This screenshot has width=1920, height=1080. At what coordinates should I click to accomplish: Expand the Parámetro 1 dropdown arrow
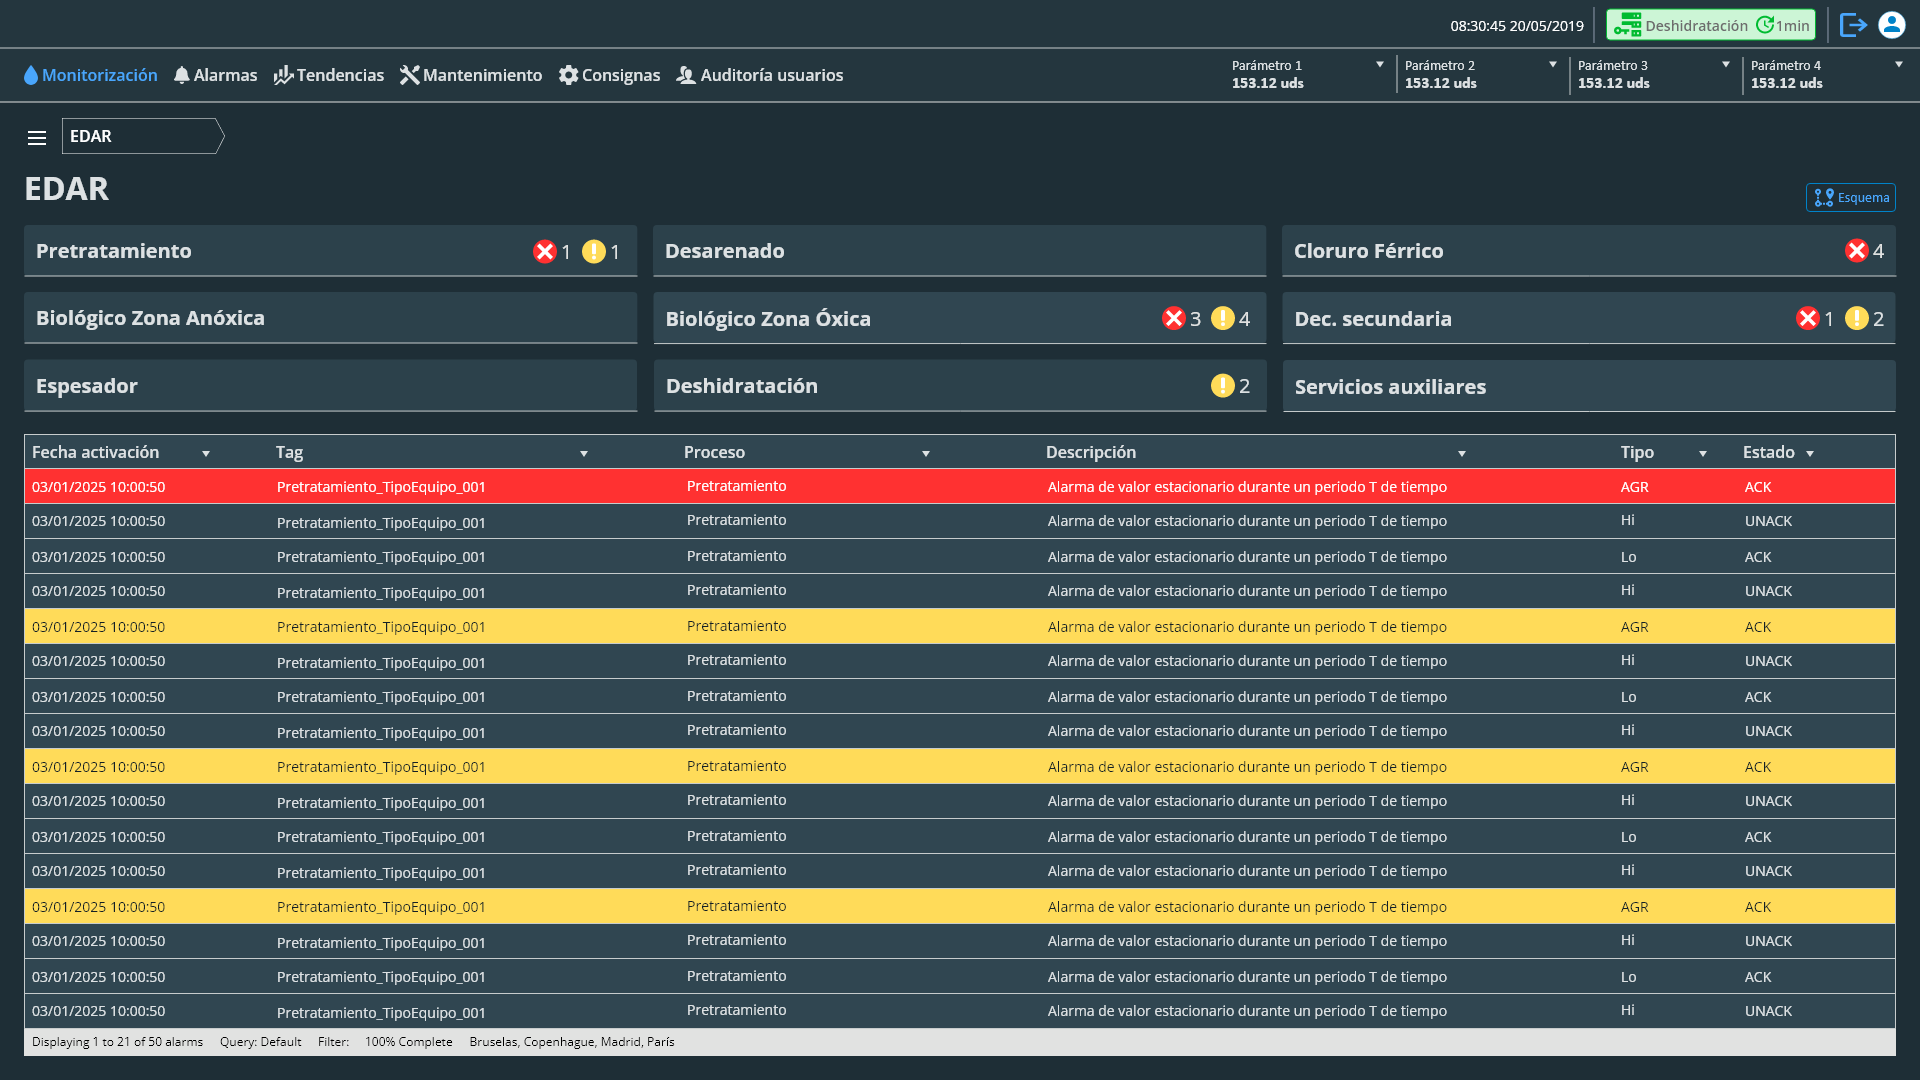click(x=1380, y=65)
